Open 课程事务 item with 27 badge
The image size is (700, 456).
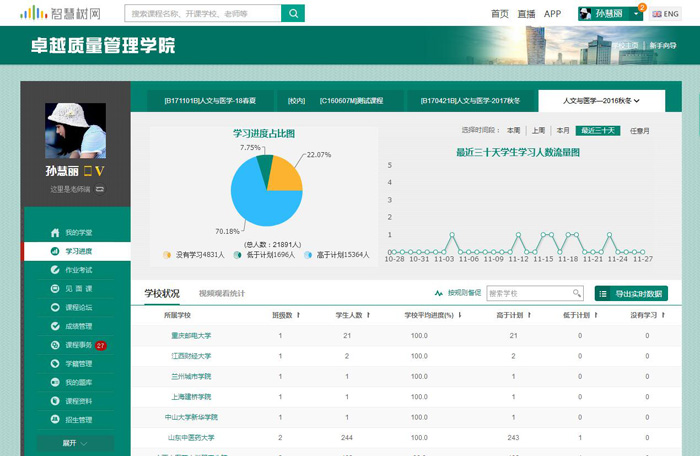pyautogui.click(x=80, y=345)
